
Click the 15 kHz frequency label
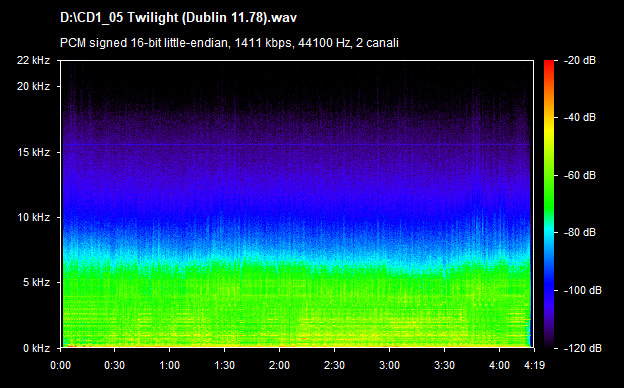(x=33, y=152)
